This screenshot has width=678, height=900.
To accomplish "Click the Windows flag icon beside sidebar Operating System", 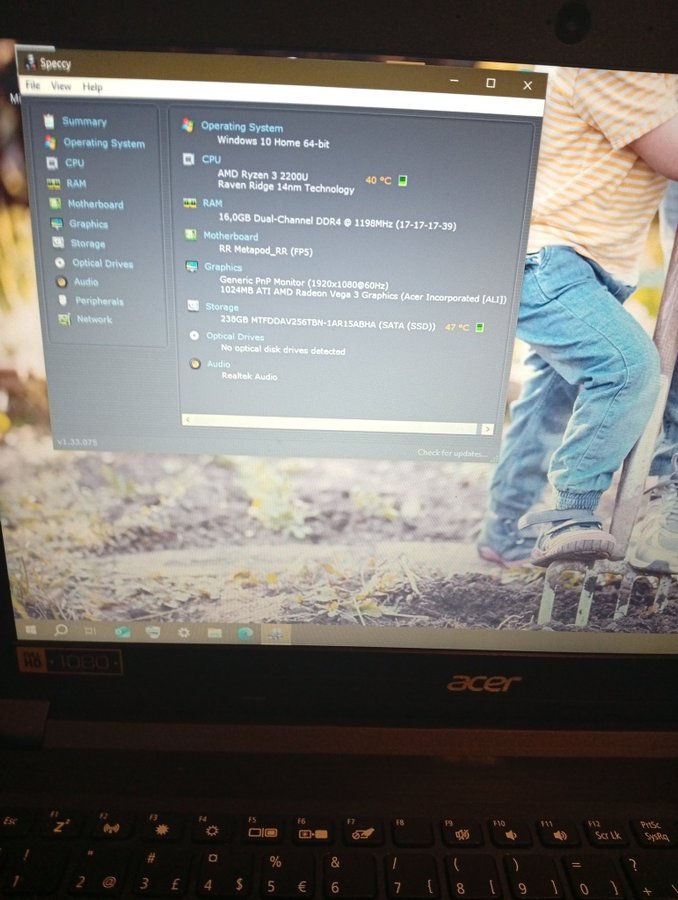I will (x=51, y=142).
